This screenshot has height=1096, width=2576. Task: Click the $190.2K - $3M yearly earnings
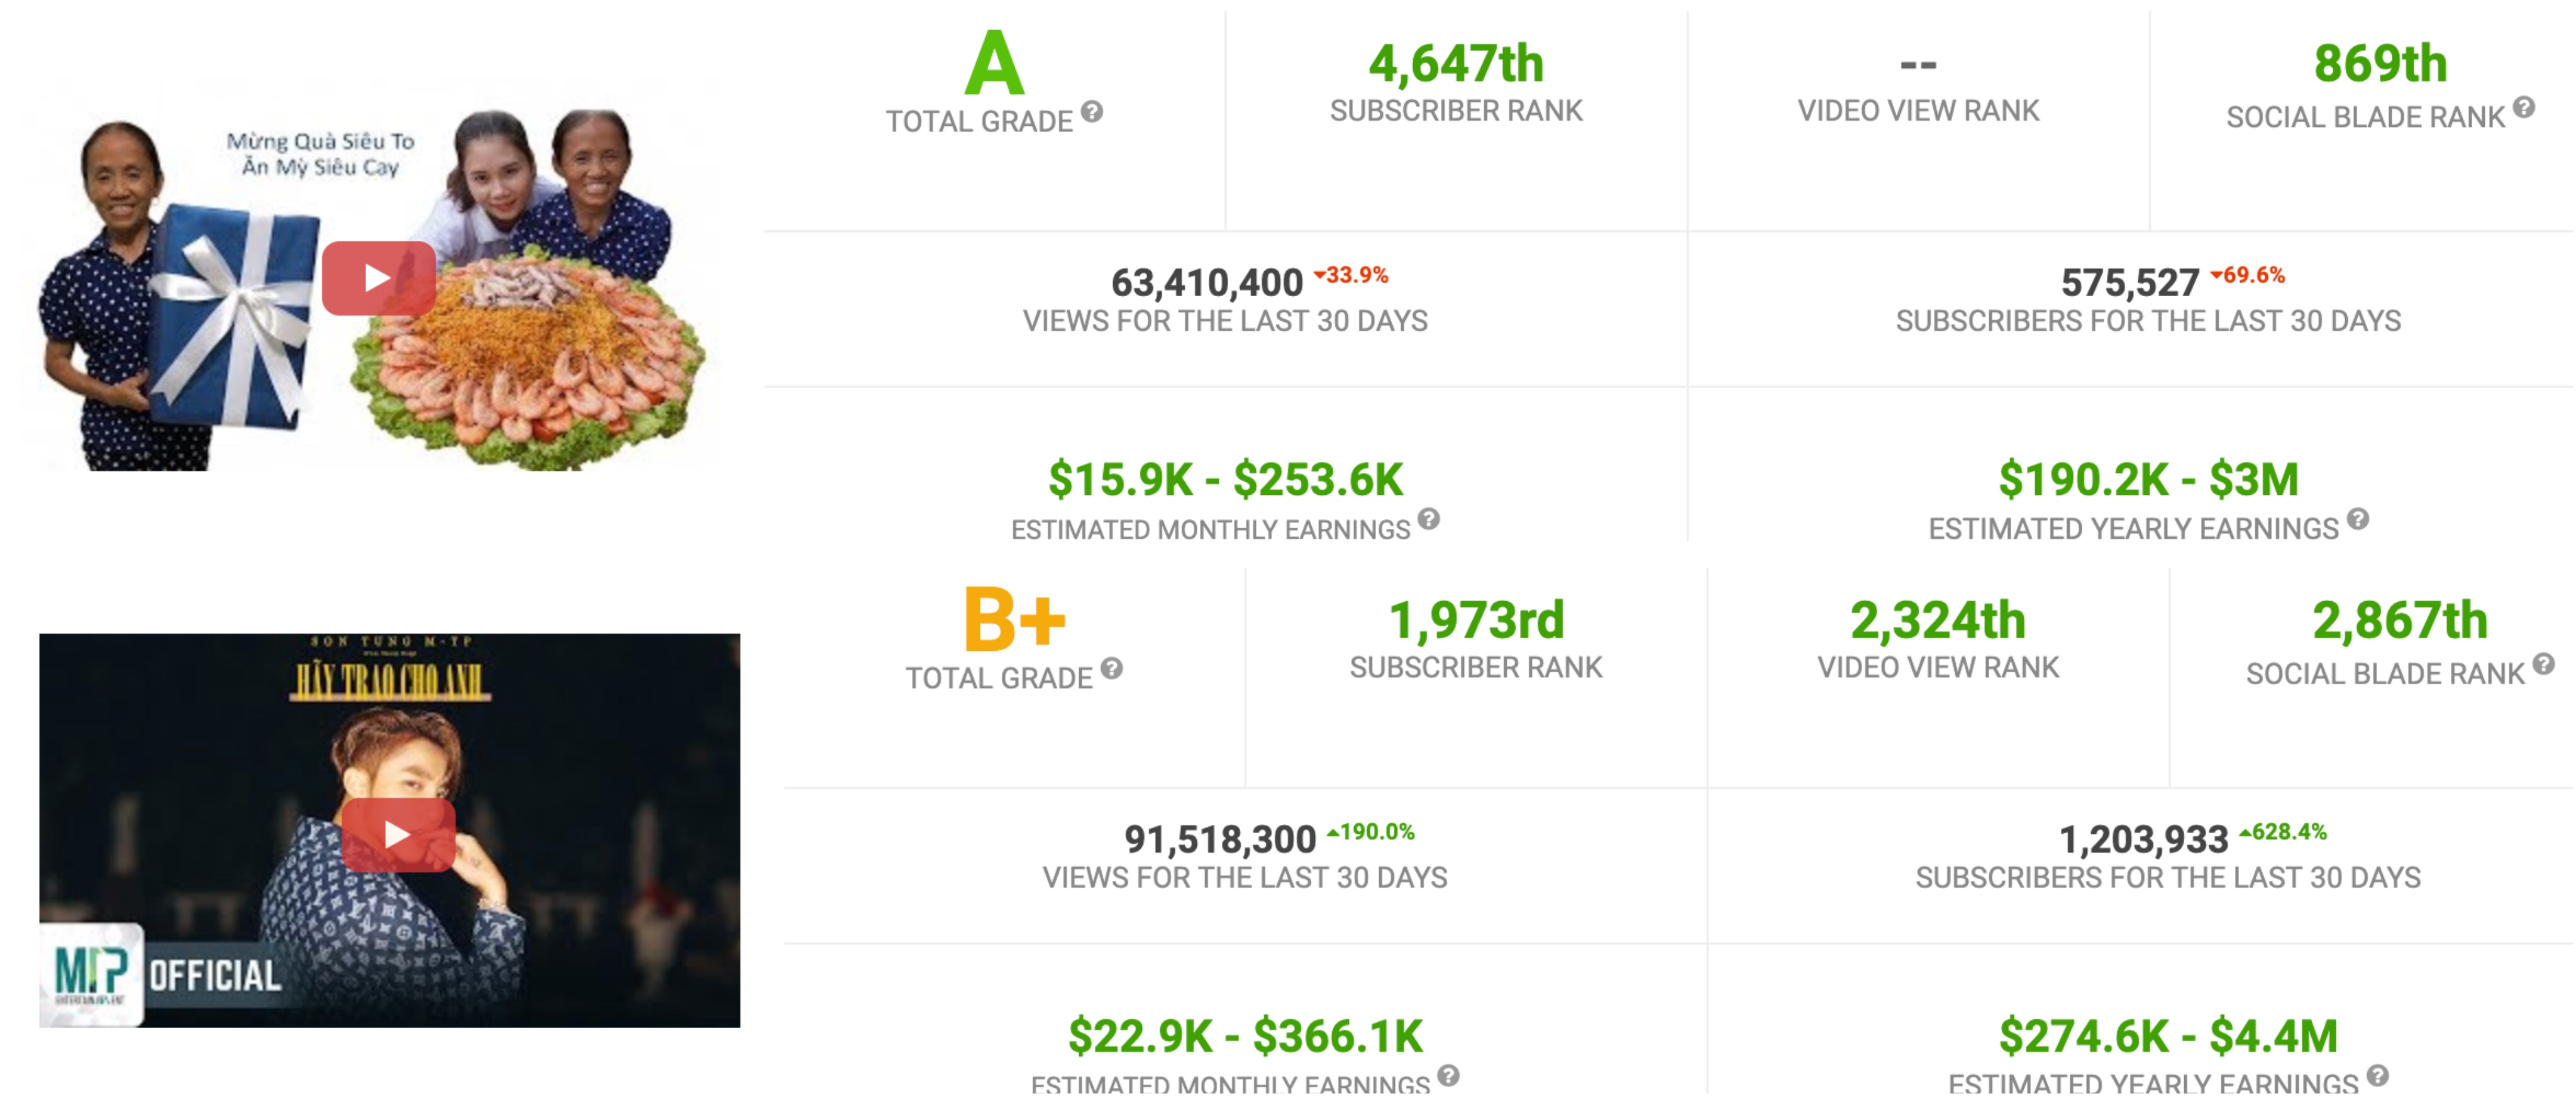click(x=2148, y=479)
